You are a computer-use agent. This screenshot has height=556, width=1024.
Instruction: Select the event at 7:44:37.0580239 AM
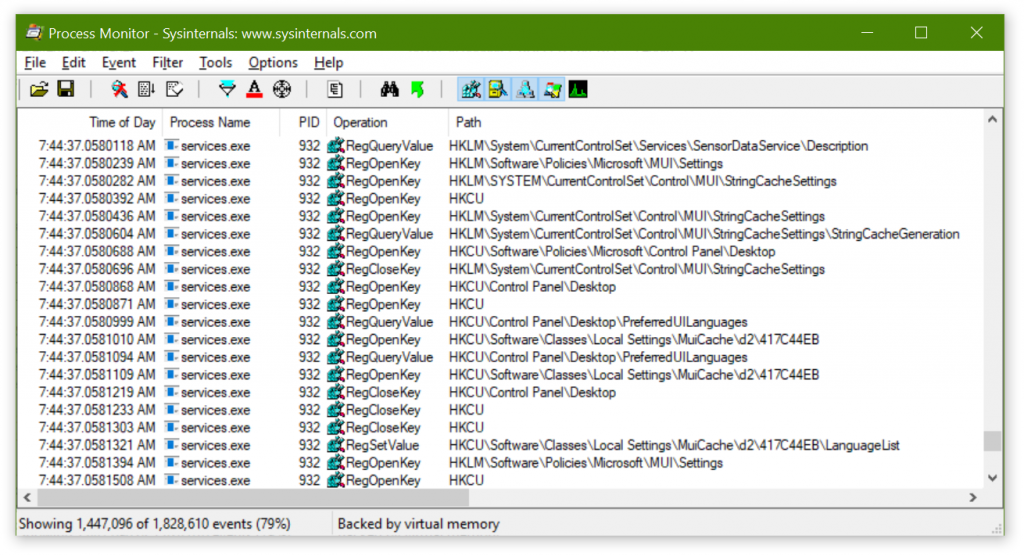click(x=502, y=163)
